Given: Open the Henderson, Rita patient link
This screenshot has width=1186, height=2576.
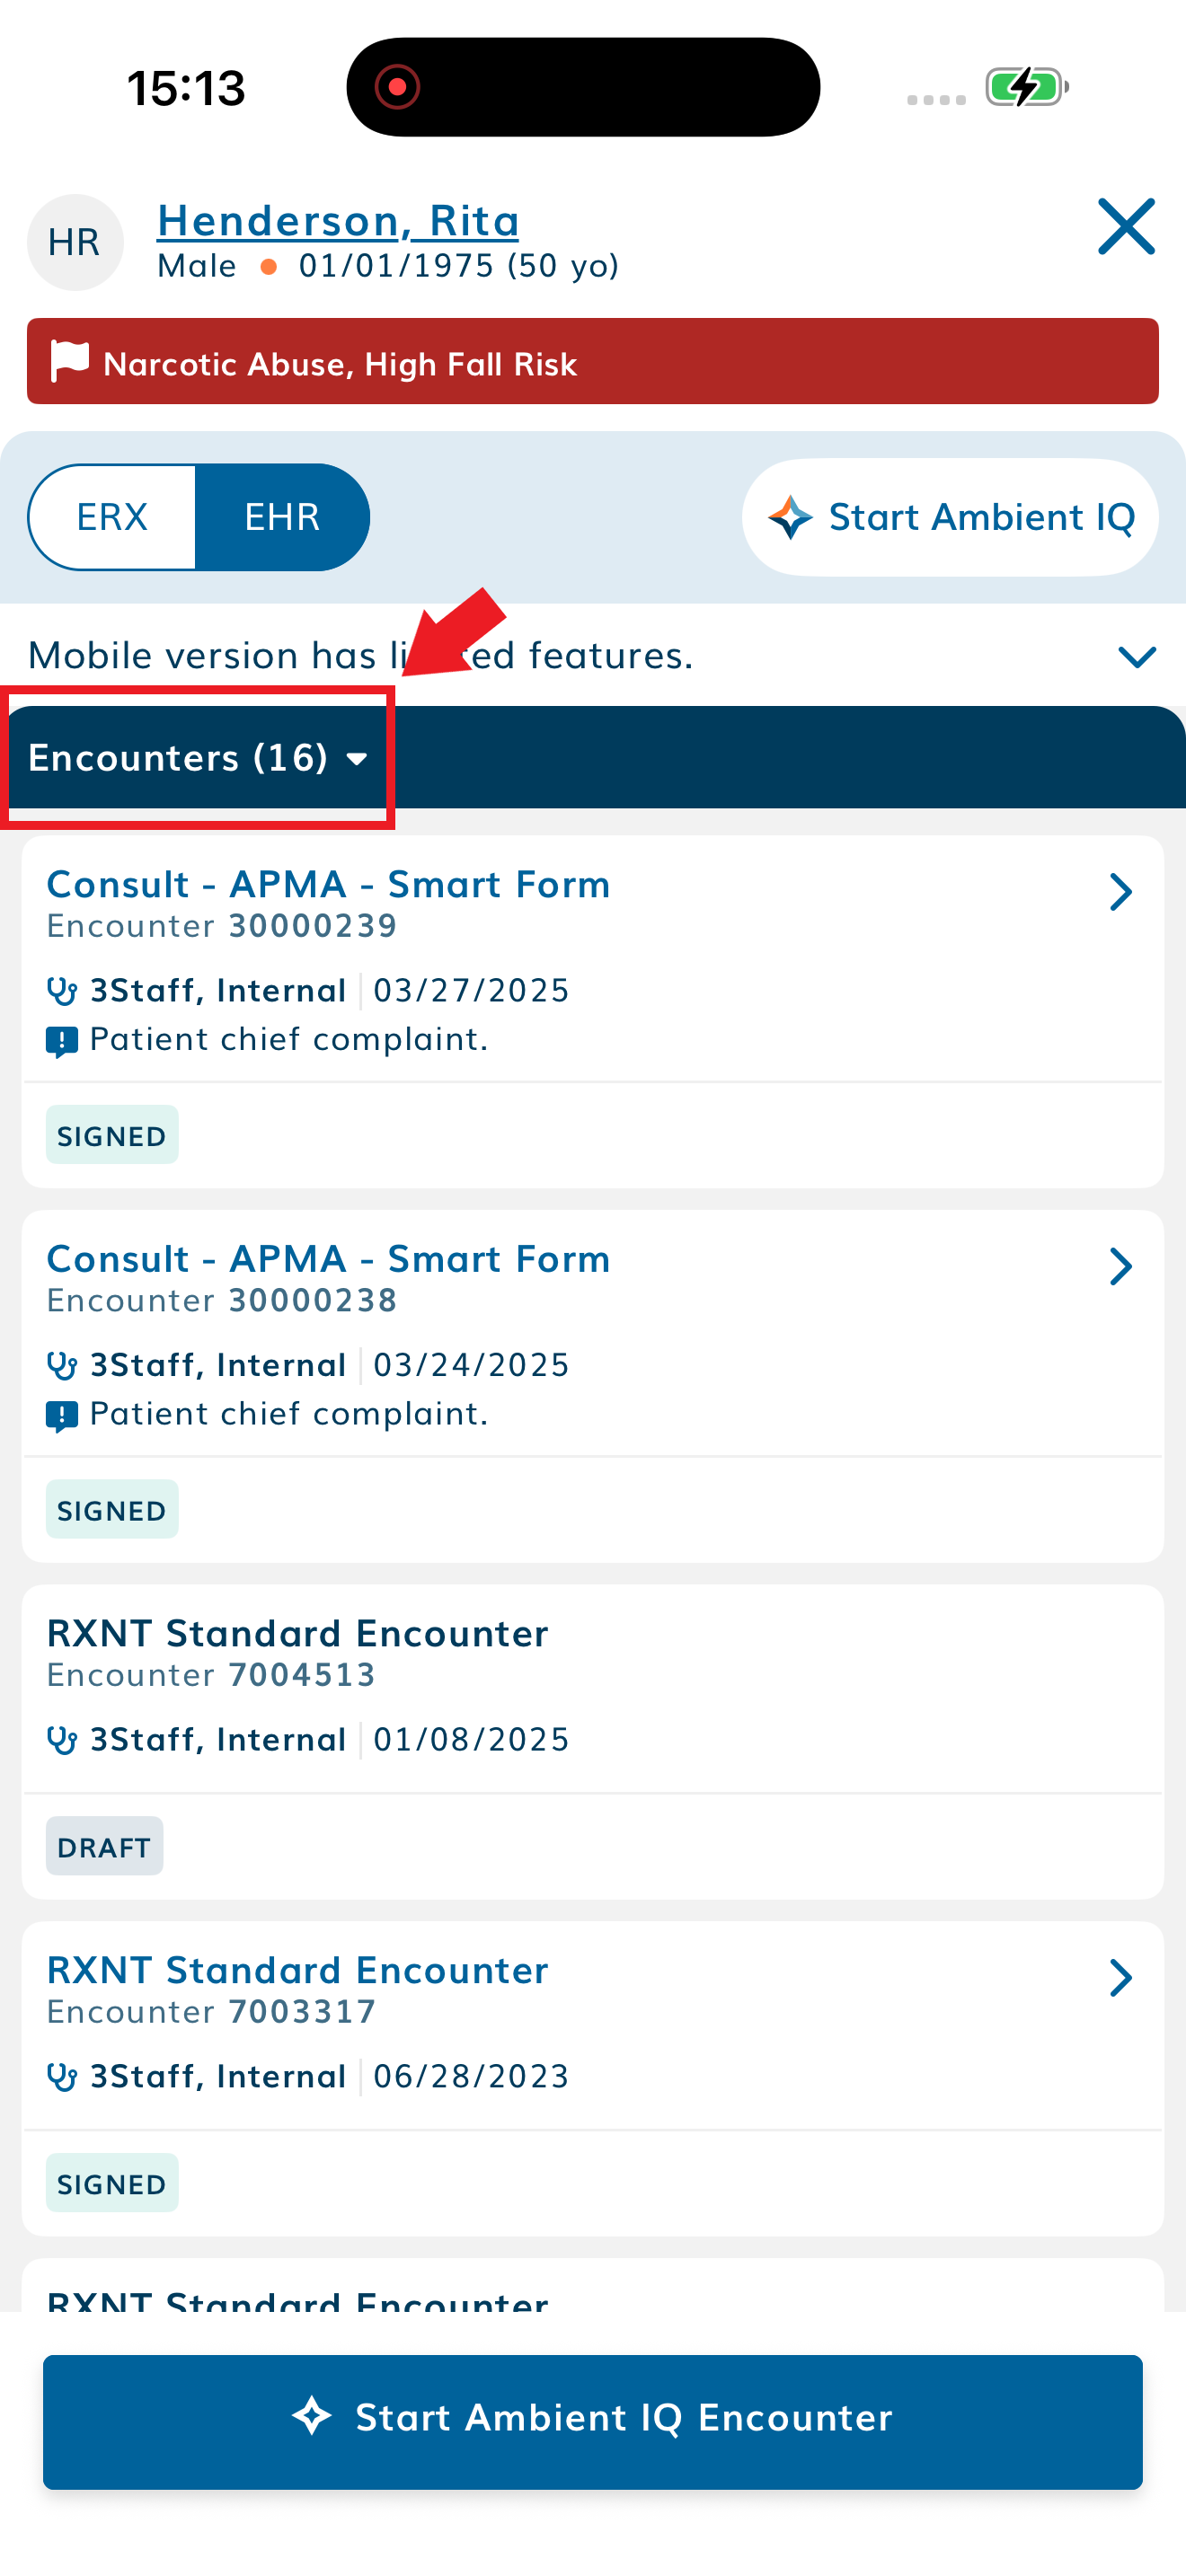Looking at the screenshot, I should [x=337, y=220].
